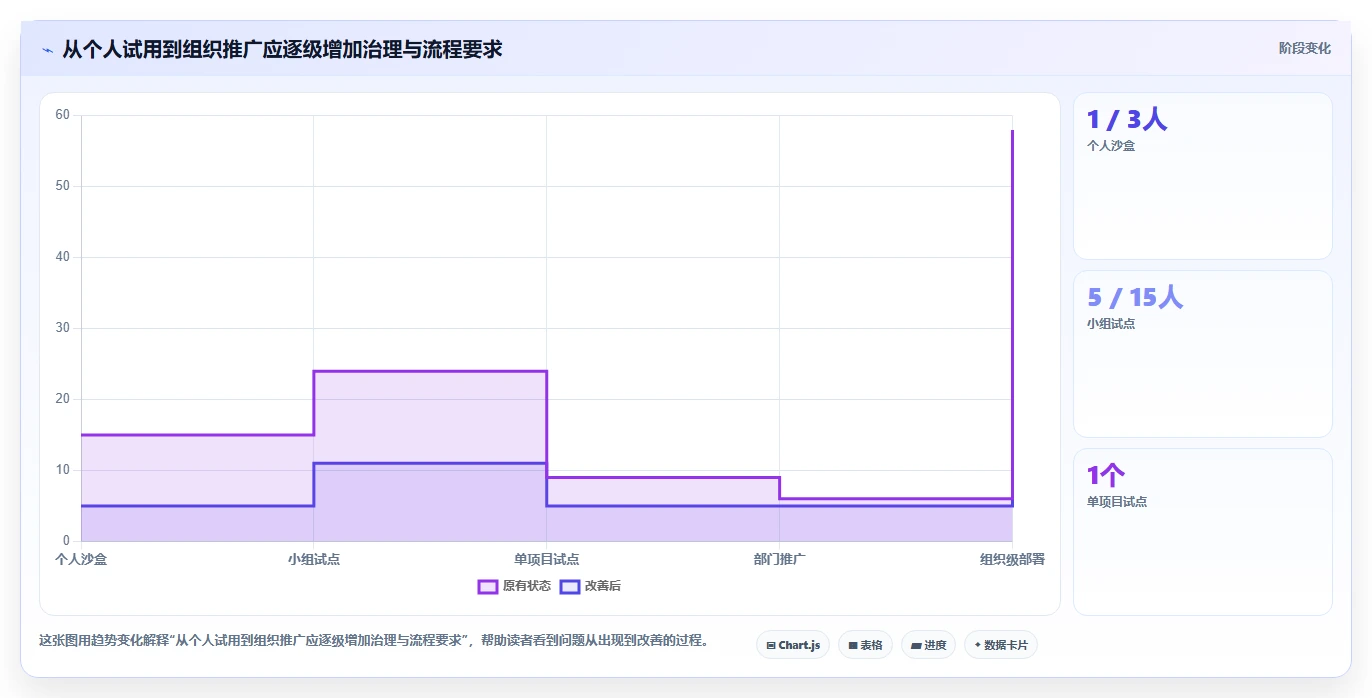Click the chart description sentence below chart
Image resolution: width=1372 pixels, height=698 pixels.
tap(373, 641)
